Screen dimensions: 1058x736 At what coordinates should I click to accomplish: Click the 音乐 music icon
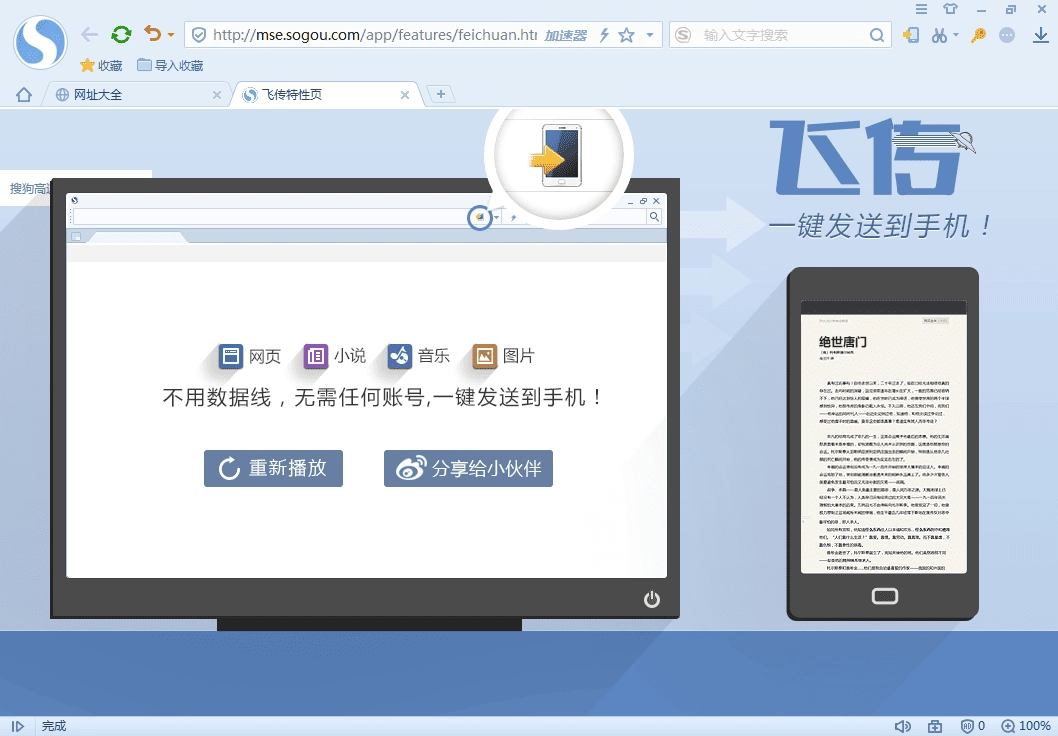pos(399,356)
